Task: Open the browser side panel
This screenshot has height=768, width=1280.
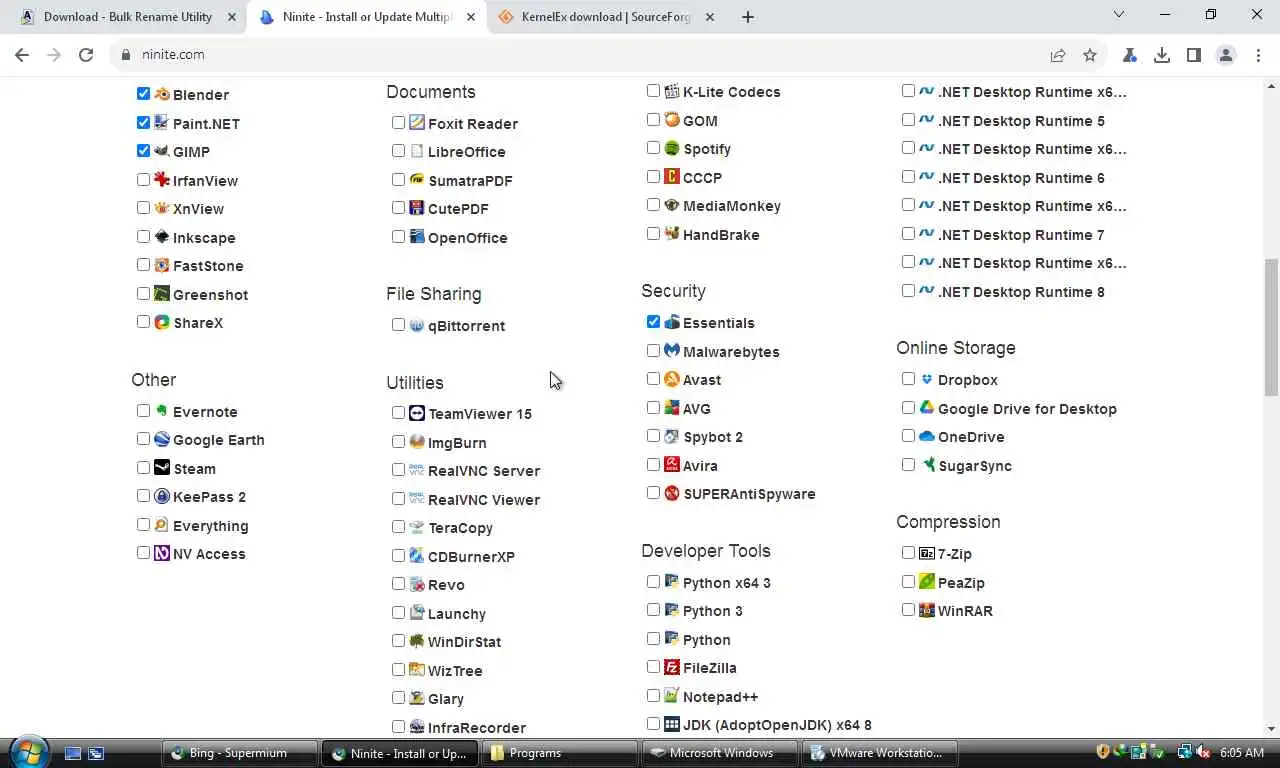Action: click(x=1194, y=55)
